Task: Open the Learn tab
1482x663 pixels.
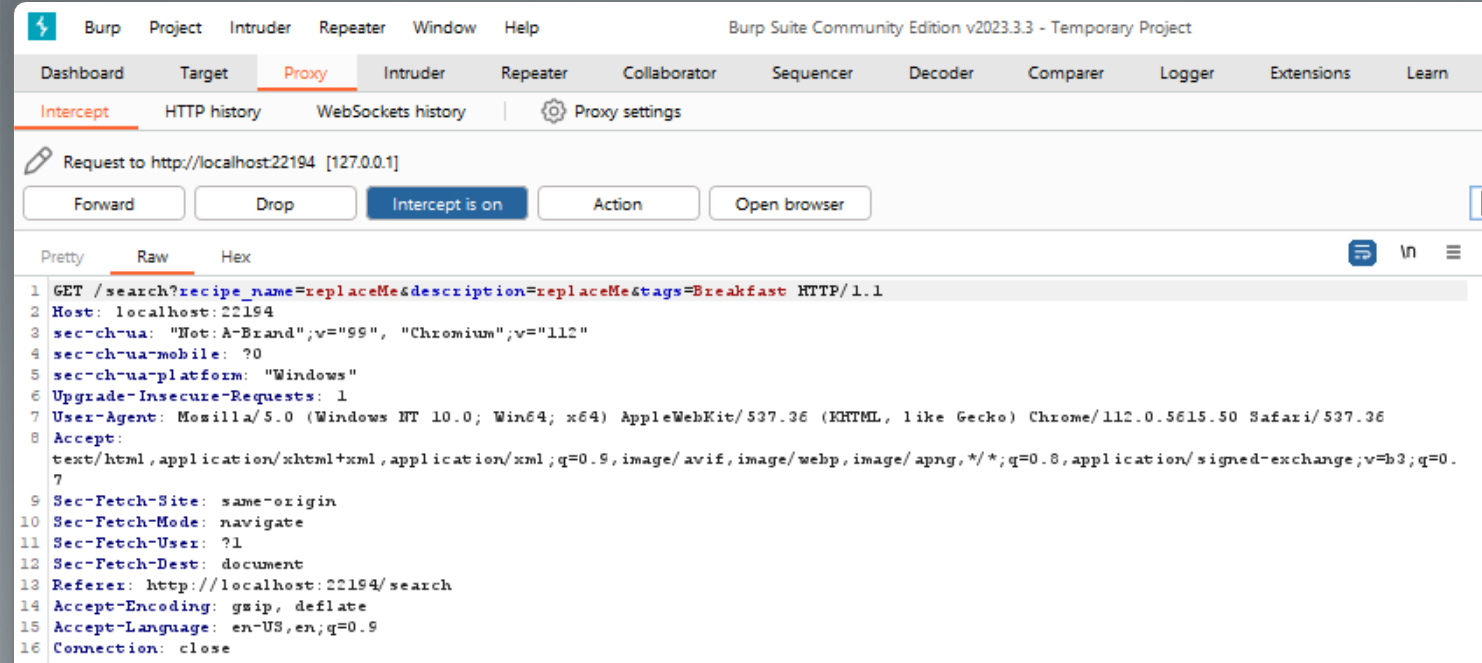Action: (1427, 73)
